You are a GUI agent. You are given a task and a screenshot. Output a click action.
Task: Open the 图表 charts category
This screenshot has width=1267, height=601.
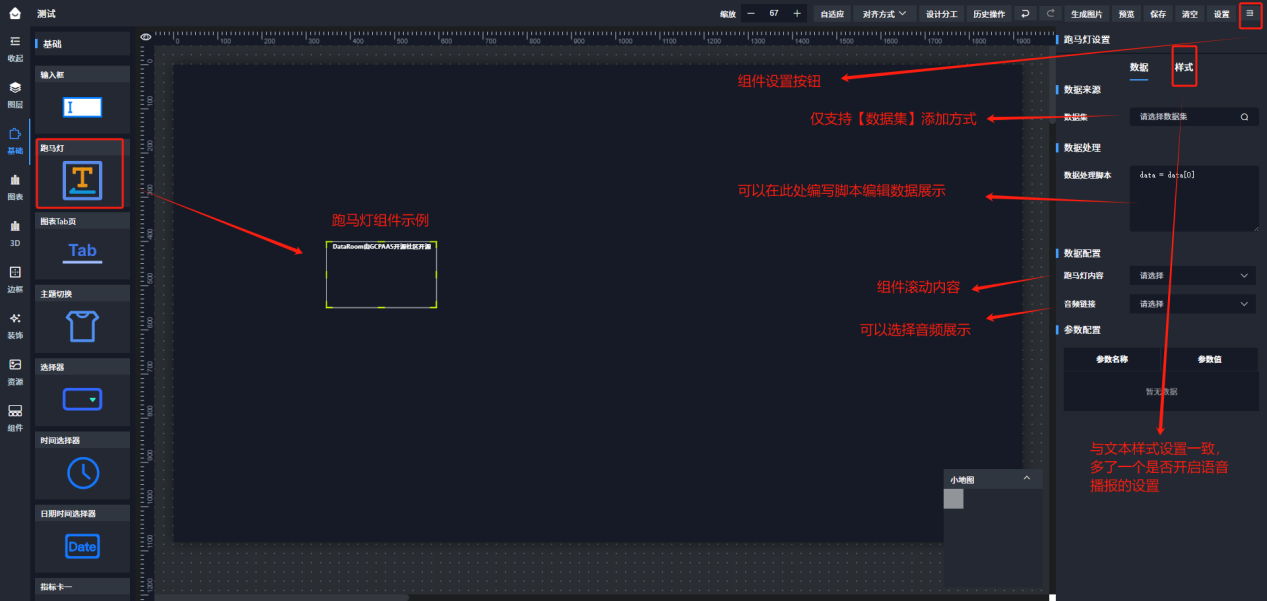[x=15, y=186]
